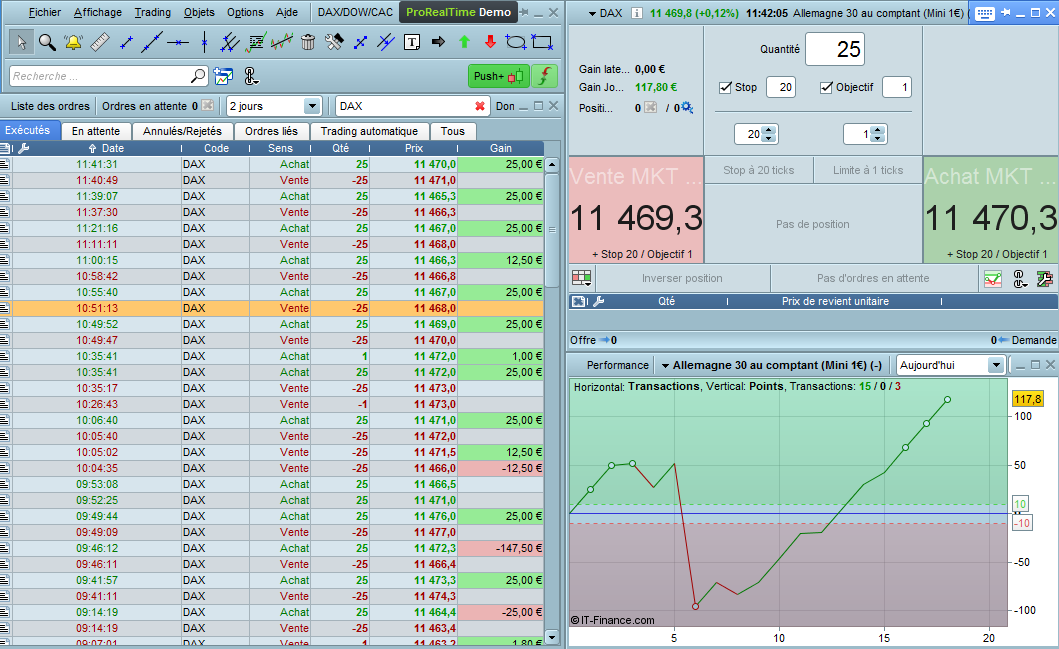This screenshot has height=649, width=1059.
Task: Select the green up arrow tool
Action: pos(464,42)
